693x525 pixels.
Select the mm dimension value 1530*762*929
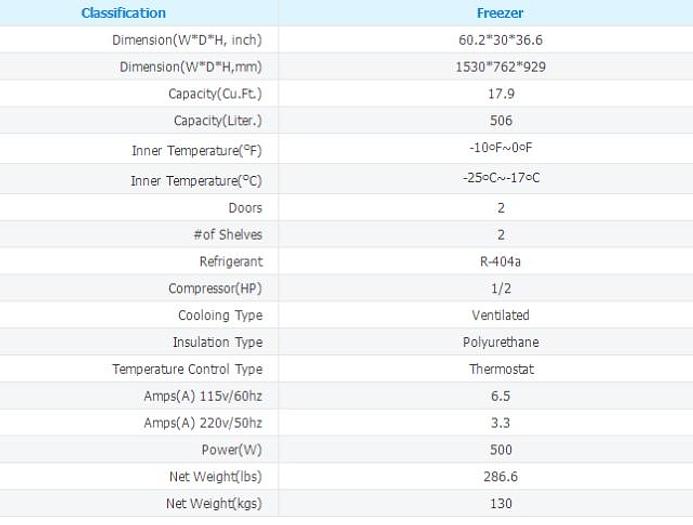click(501, 67)
